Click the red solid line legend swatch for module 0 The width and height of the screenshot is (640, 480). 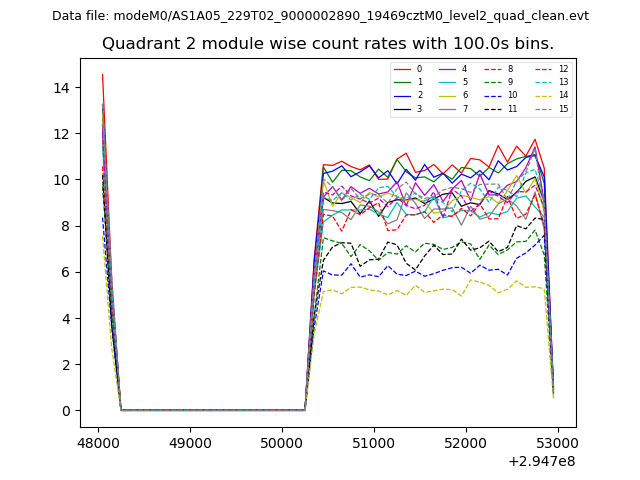403,69
